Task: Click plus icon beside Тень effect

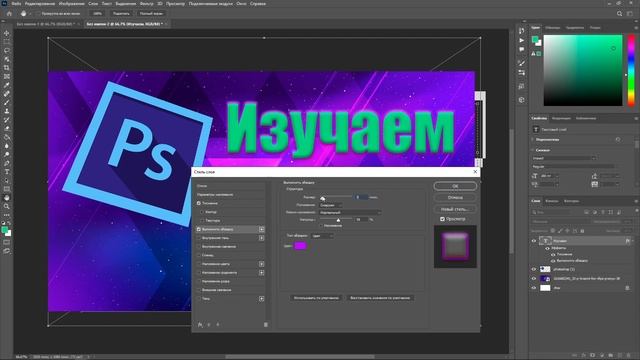Action: point(262,299)
